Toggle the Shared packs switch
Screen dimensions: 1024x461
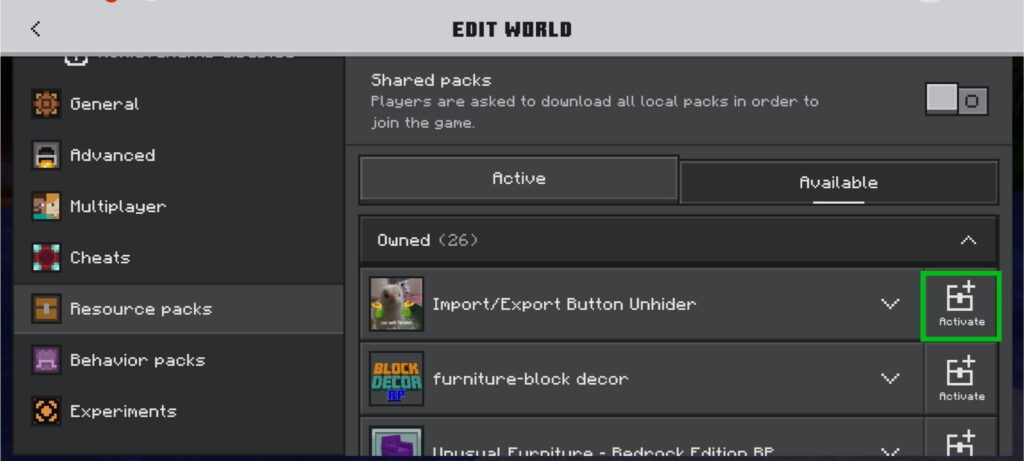pos(957,101)
